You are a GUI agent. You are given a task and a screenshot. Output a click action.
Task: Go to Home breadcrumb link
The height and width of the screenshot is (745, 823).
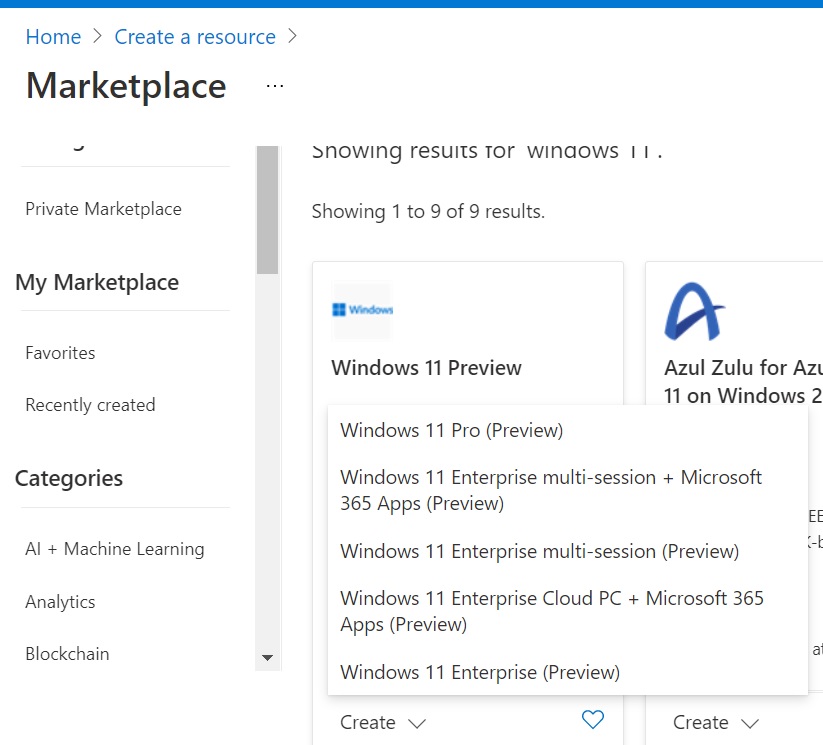54,37
